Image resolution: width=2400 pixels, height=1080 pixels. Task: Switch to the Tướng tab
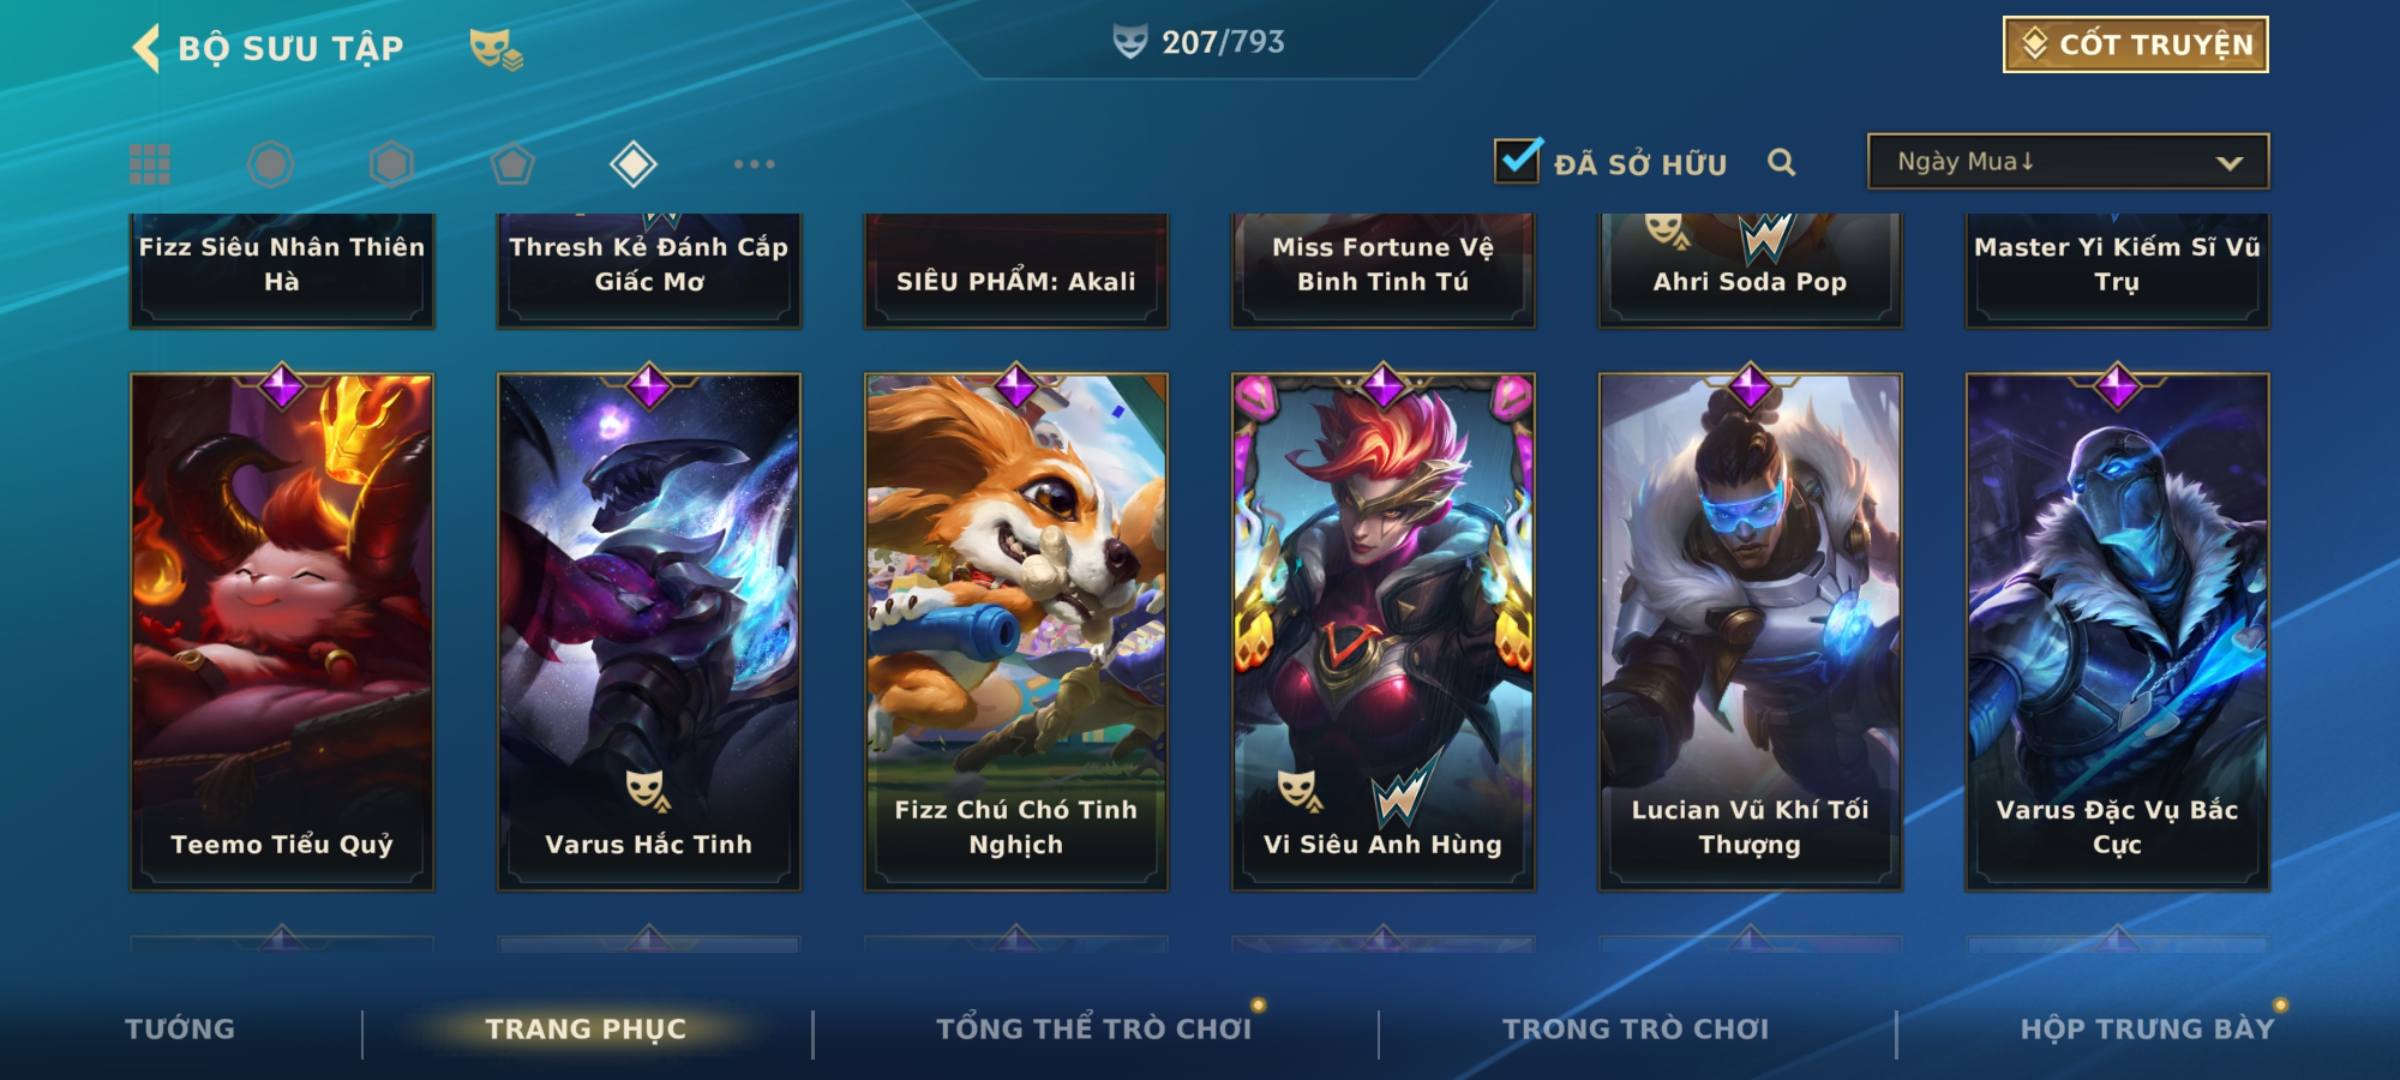click(180, 1028)
